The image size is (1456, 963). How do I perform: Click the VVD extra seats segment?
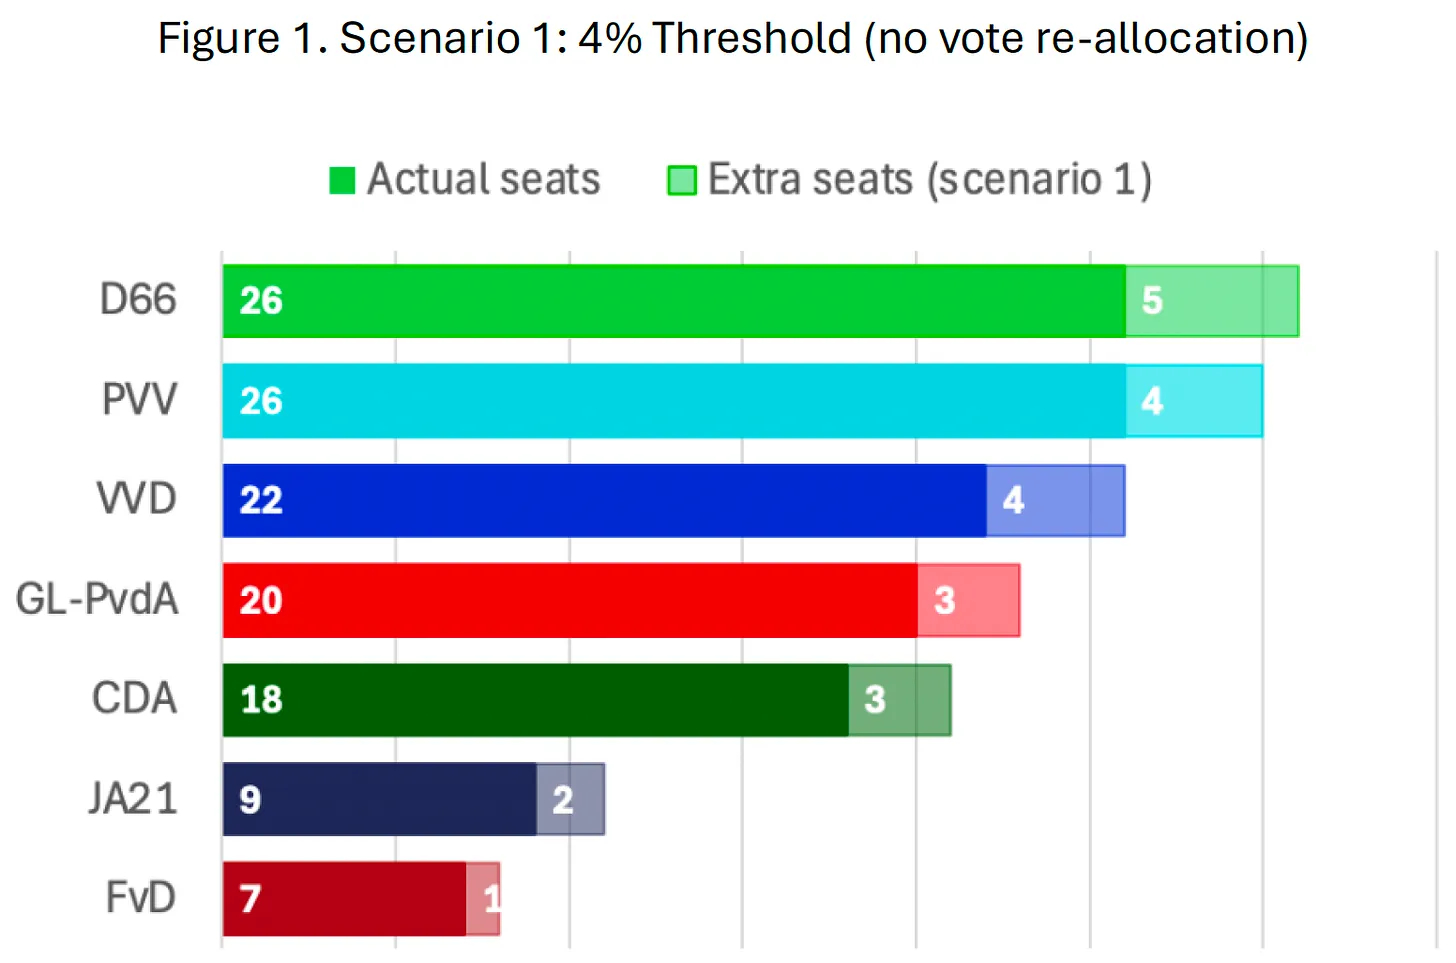(1056, 500)
